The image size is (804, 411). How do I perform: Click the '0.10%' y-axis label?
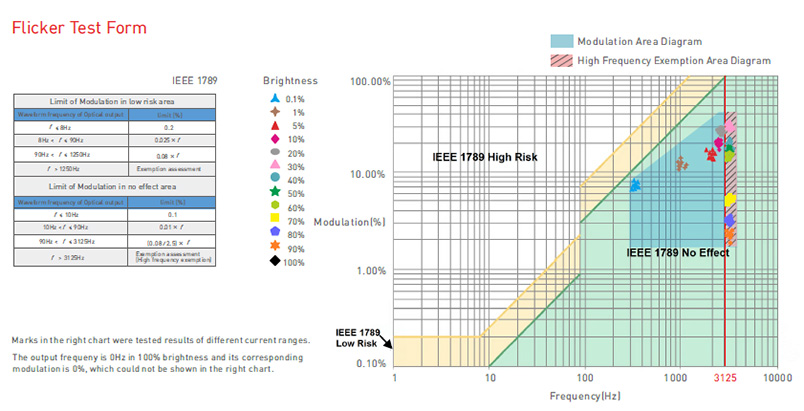pos(371,363)
